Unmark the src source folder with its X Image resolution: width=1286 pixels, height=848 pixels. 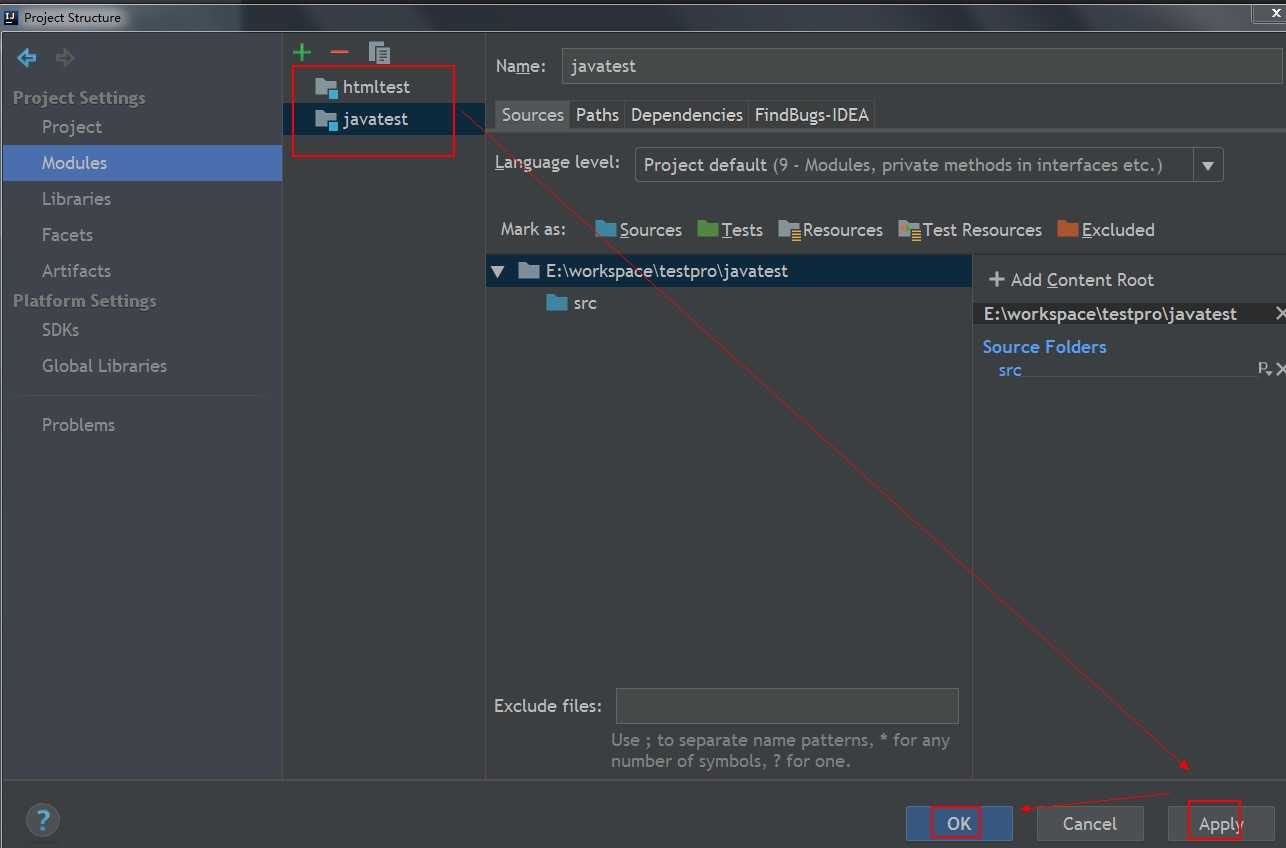coord(1280,369)
